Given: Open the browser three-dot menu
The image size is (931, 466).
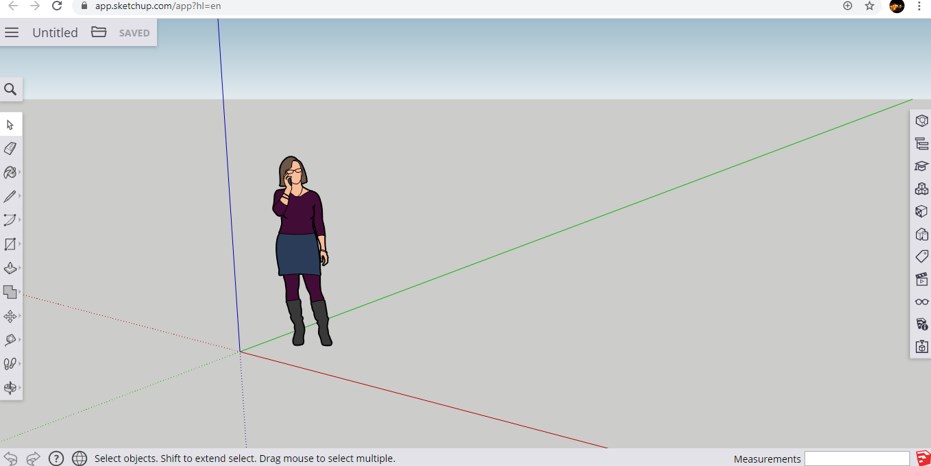Looking at the screenshot, I should 919,6.
